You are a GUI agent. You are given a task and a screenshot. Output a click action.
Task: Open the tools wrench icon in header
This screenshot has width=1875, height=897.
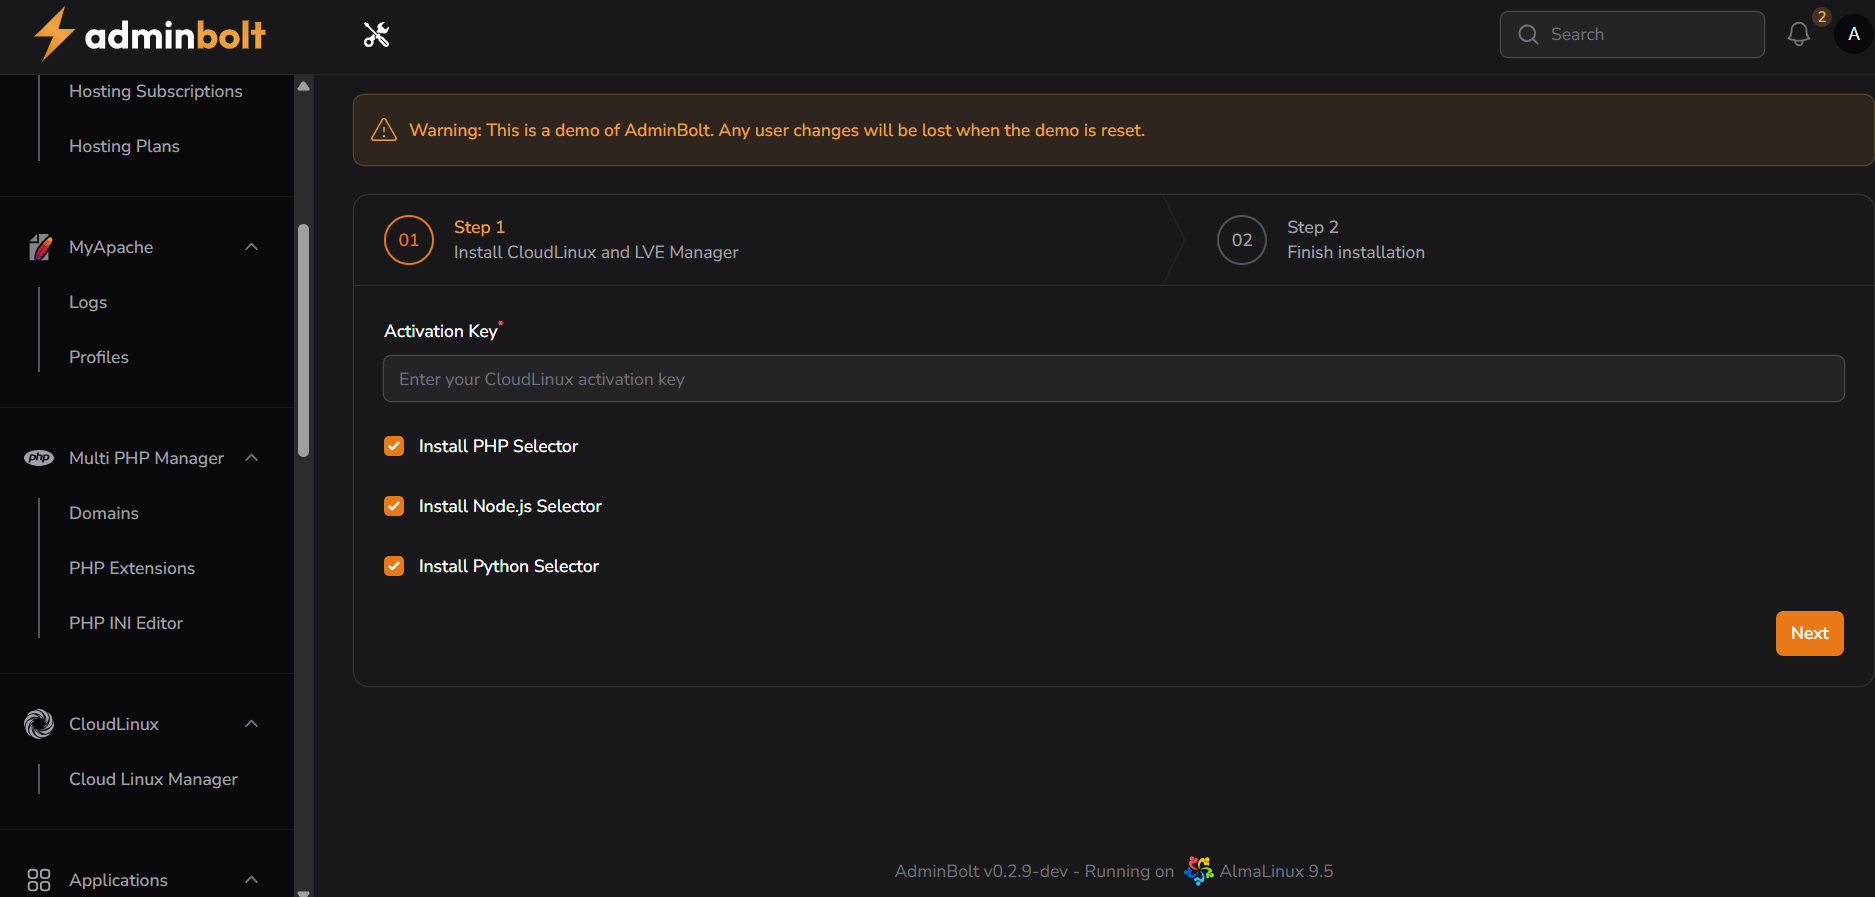pyautogui.click(x=376, y=35)
